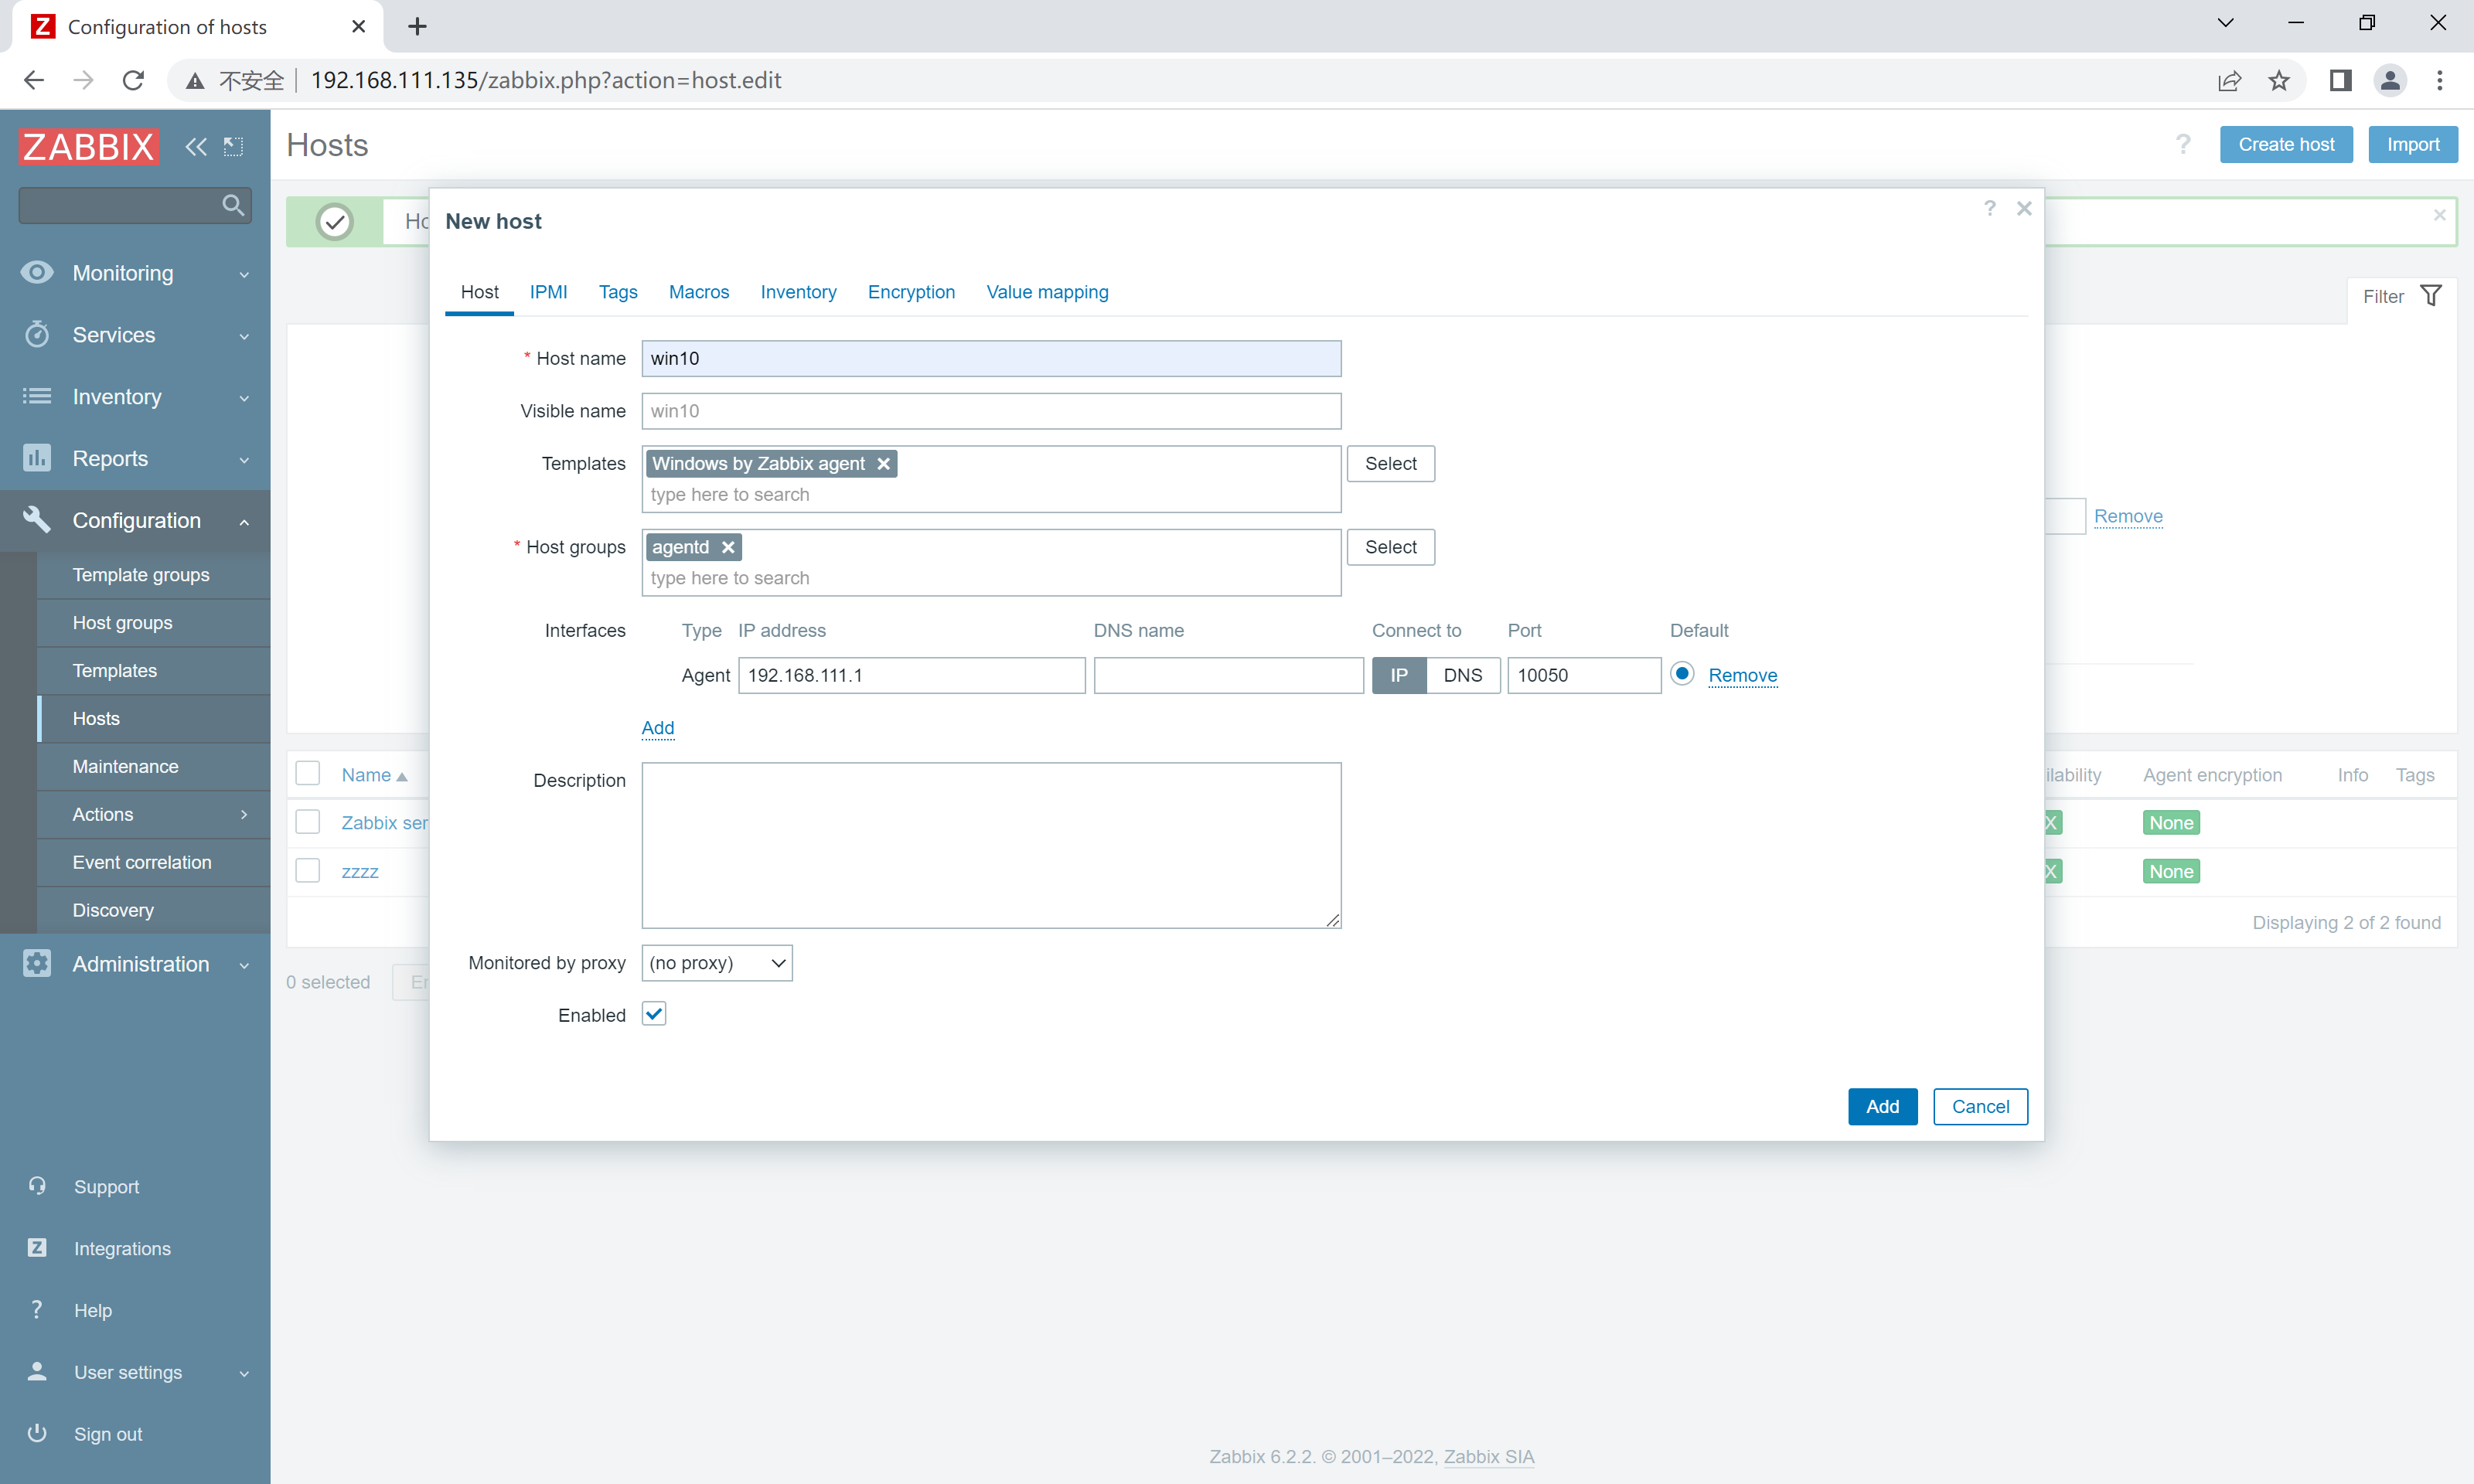Expand the User settings chevron
This screenshot has width=2474, height=1484.
pos(244,1373)
